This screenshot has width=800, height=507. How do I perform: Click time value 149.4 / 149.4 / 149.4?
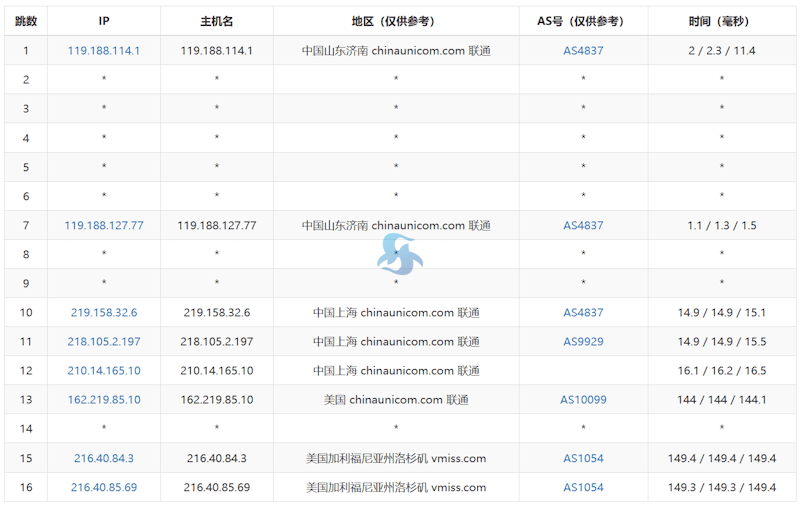pyautogui.click(x=721, y=459)
